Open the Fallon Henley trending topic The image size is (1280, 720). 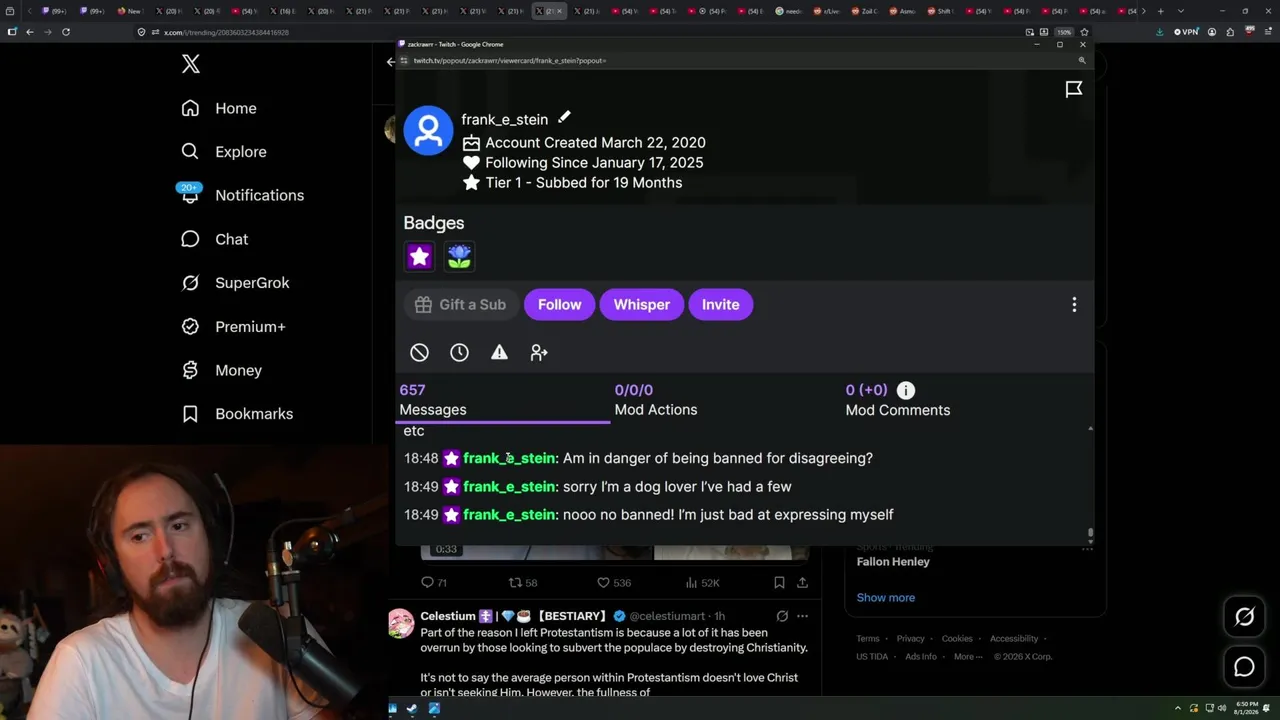point(893,562)
